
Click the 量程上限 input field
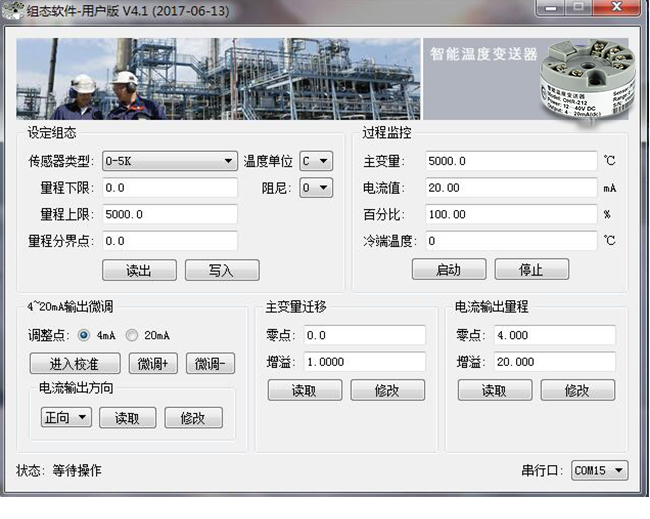click(x=169, y=214)
